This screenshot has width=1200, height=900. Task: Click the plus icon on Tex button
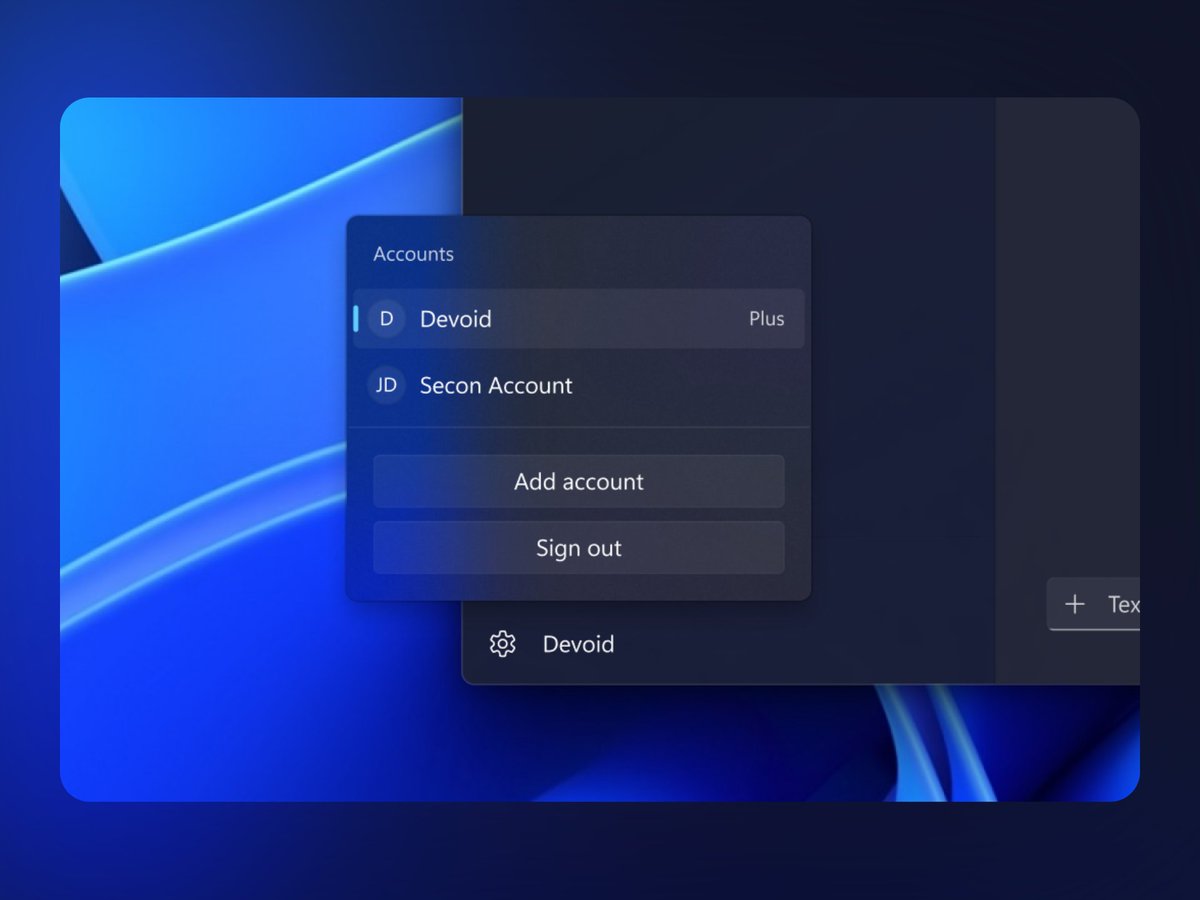tap(1075, 604)
